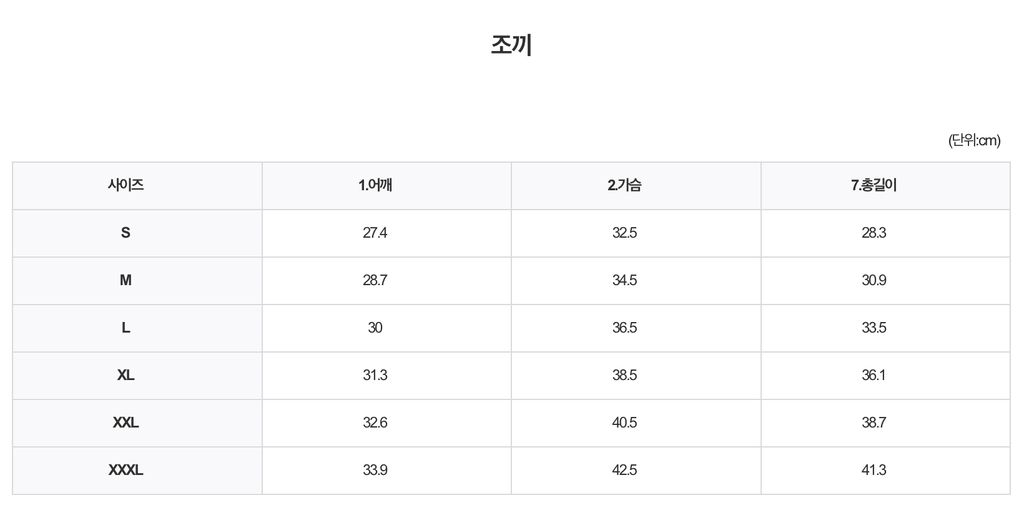Click the XXL size row label
1024x526 pixels.
click(126, 423)
